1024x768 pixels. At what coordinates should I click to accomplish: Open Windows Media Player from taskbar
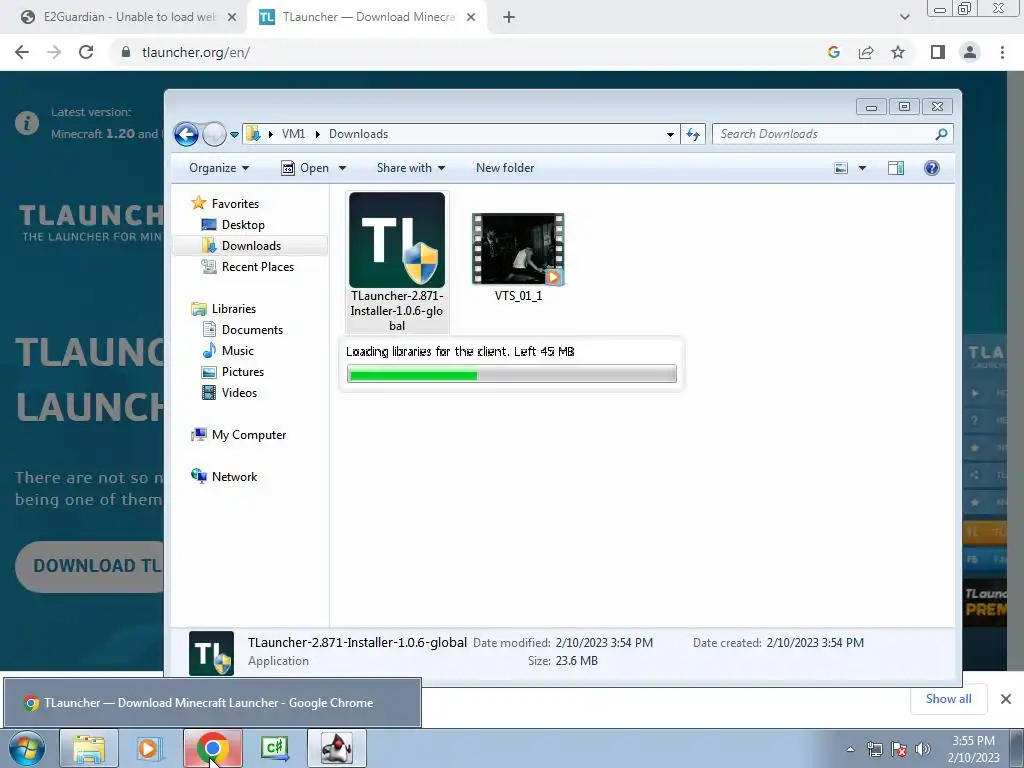150,748
